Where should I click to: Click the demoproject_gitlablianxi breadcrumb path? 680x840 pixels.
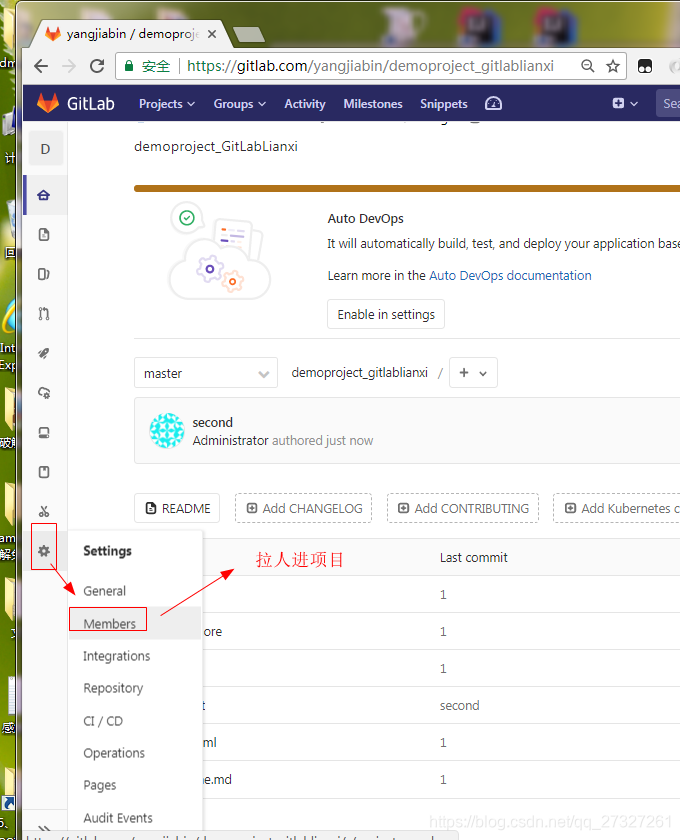pos(360,373)
